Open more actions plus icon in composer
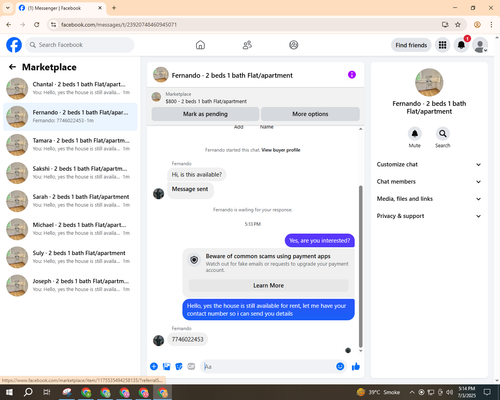 (154, 367)
